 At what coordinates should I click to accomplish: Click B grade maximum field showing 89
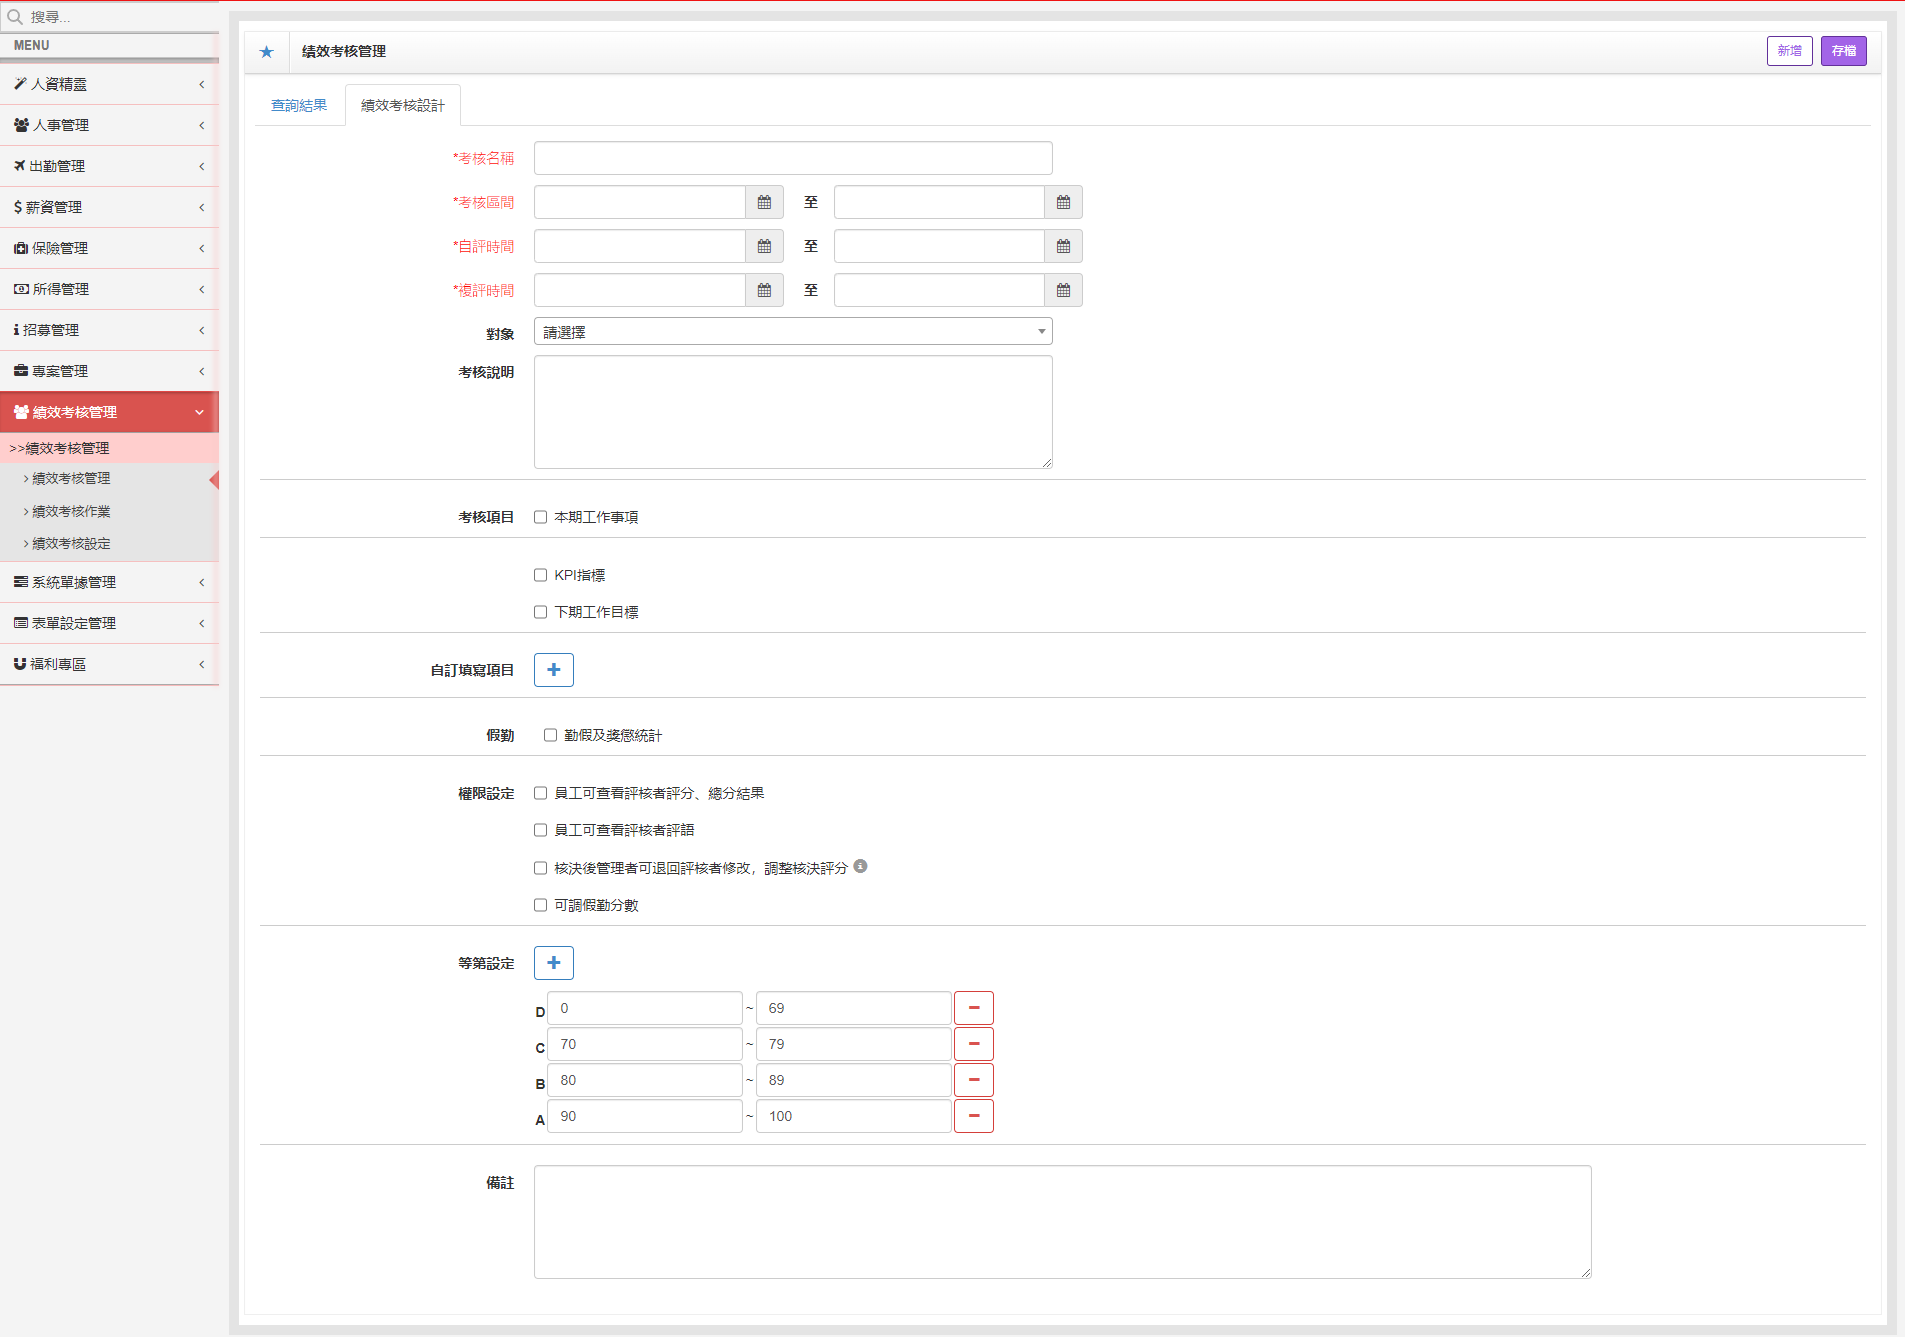853,1080
